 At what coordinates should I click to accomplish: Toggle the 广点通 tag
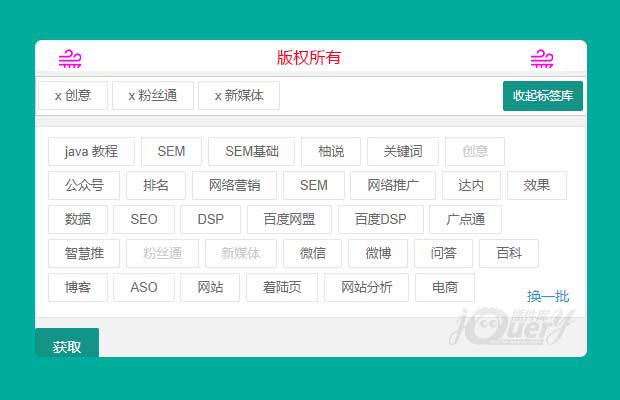pyautogui.click(x=465, y=220)
